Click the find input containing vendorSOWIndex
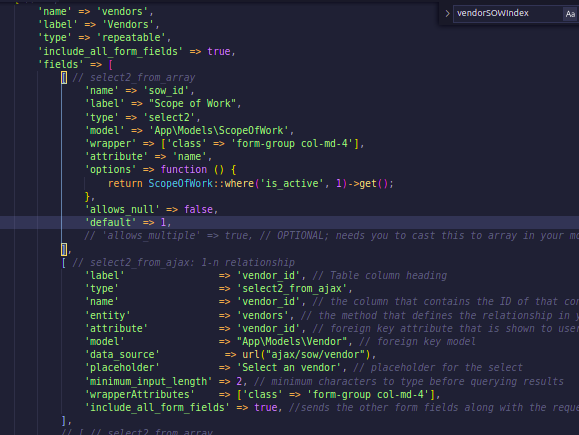 (508, 14)
